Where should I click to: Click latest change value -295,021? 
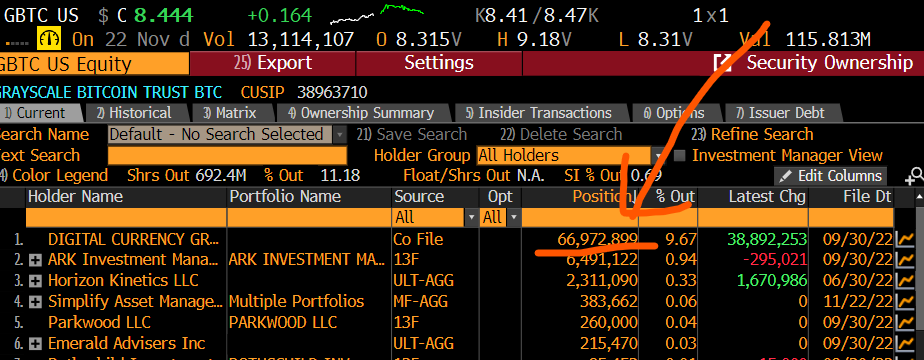(774, 260)
